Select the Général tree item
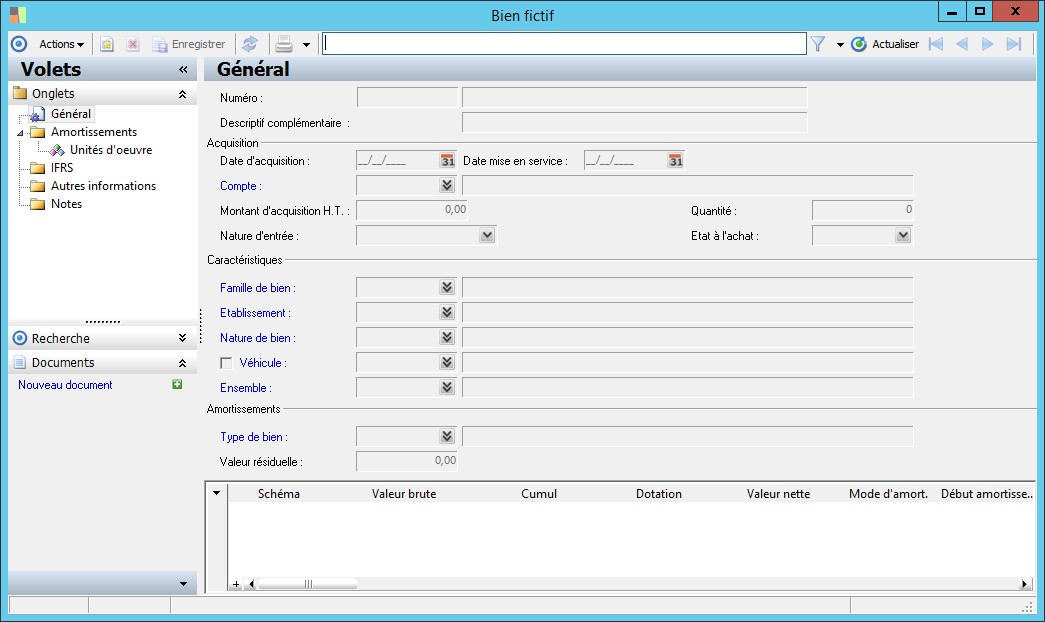 tap(71, 114)
